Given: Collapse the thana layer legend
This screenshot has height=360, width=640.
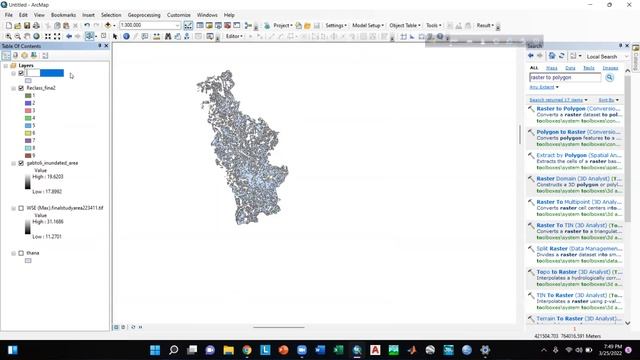Looking at the screenshot, I should [13, 253].
